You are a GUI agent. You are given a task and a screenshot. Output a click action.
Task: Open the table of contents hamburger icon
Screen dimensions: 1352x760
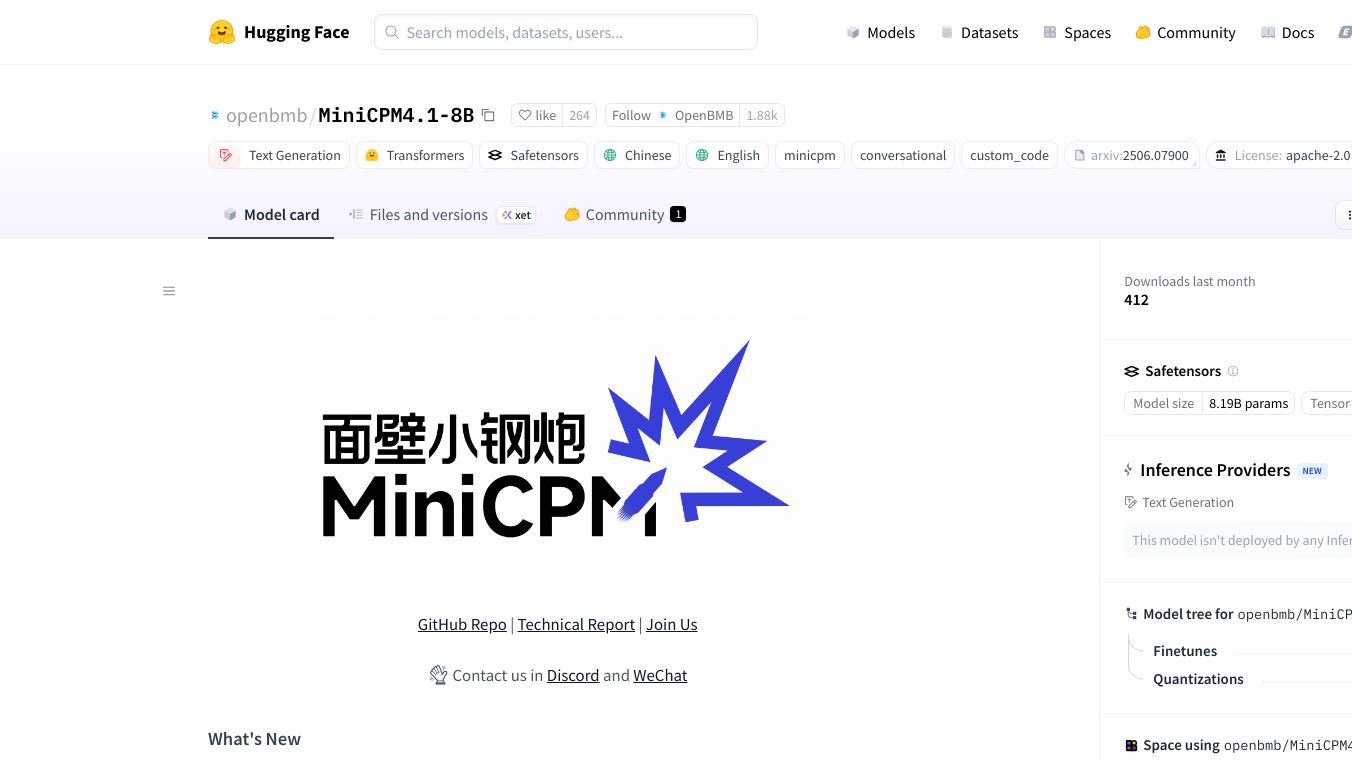coord(169,291)
